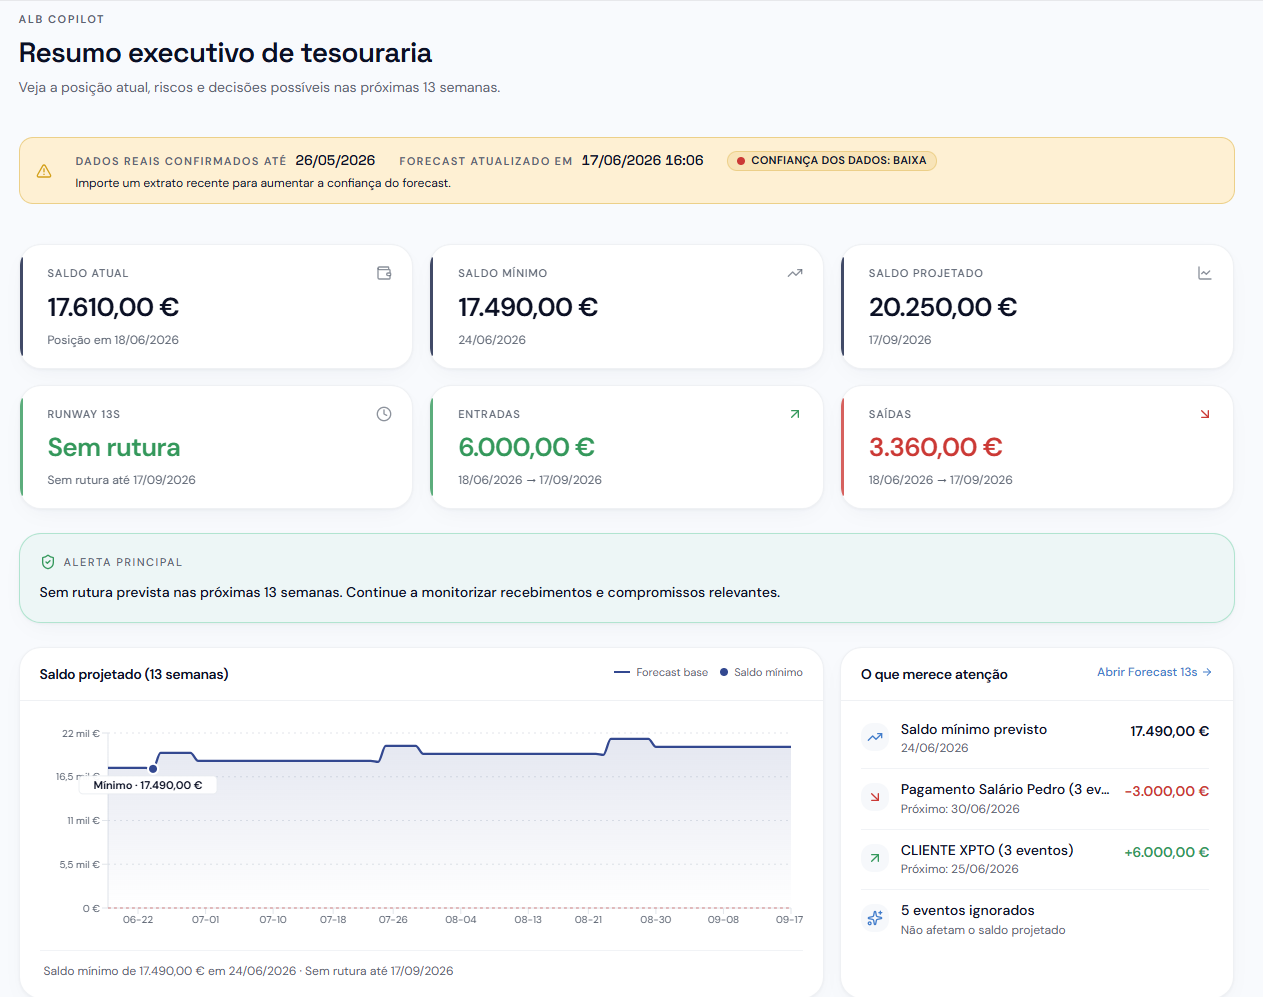Click the warning triangle icon in banner
1263x997 pixels.
pyautogui.click(x=44, y=171)
